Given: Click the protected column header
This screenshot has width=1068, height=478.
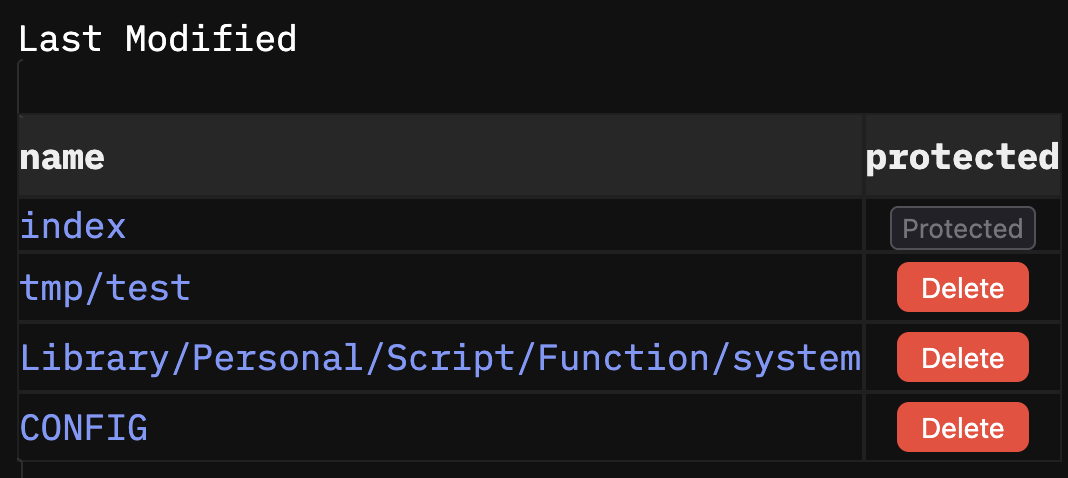Looking at the screenshot, I should click(962, 158).
